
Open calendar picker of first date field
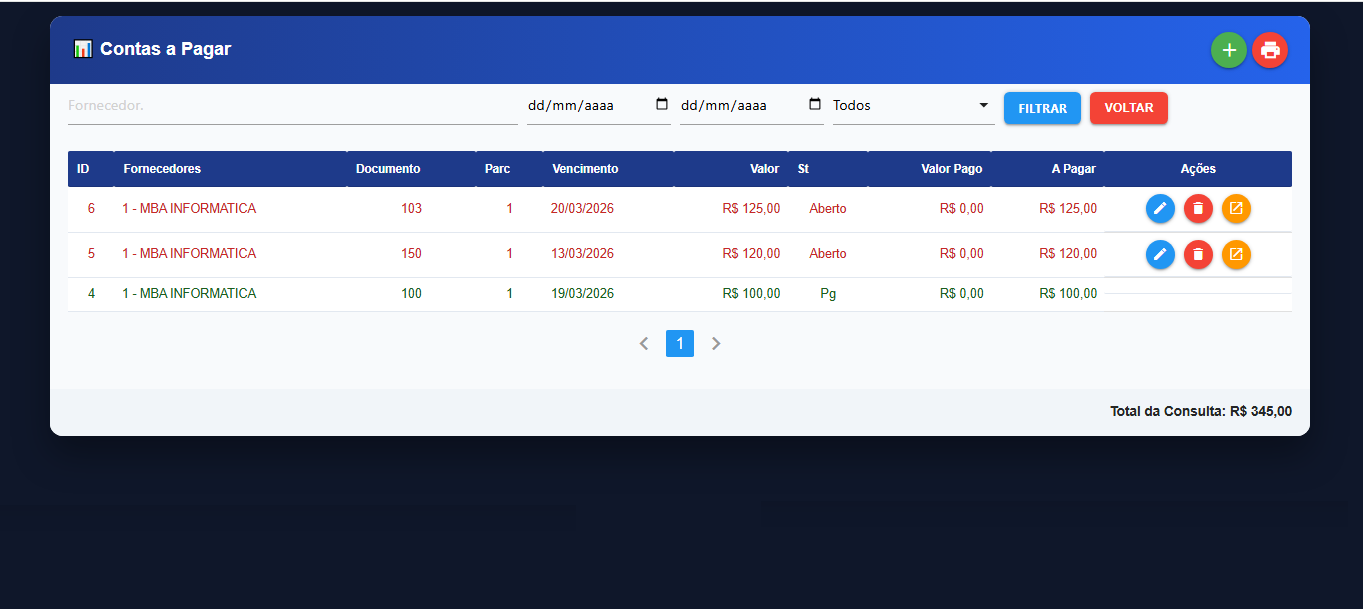pos(661,105)
